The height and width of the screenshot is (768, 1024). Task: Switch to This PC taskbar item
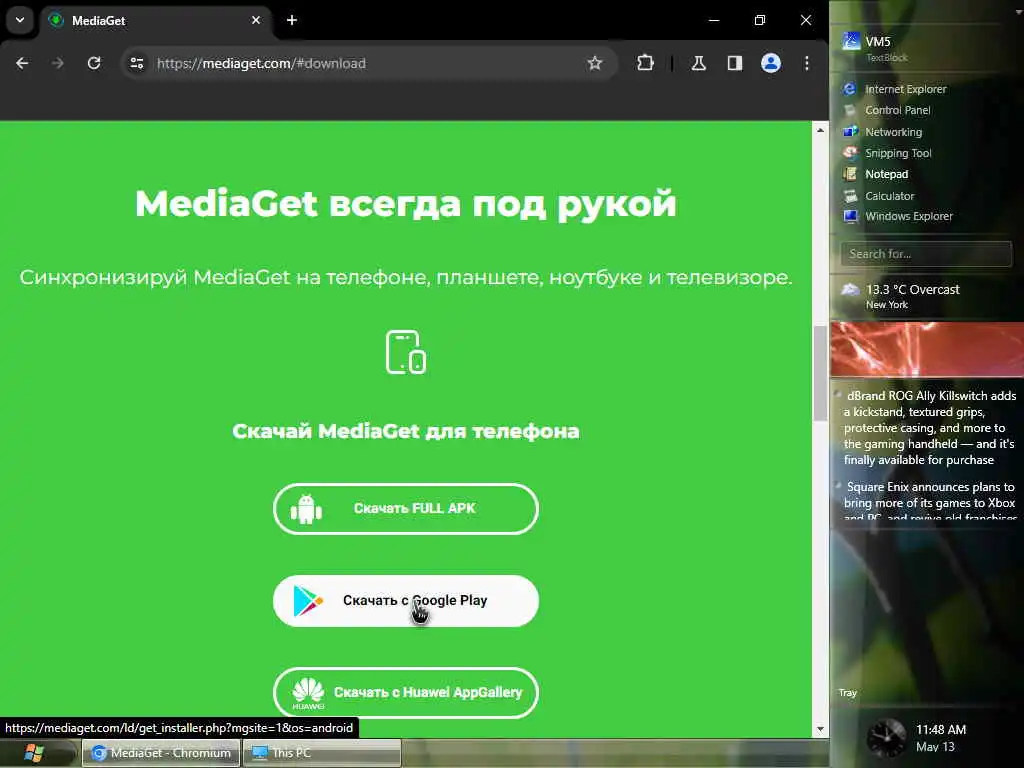(x=321, y=753)
